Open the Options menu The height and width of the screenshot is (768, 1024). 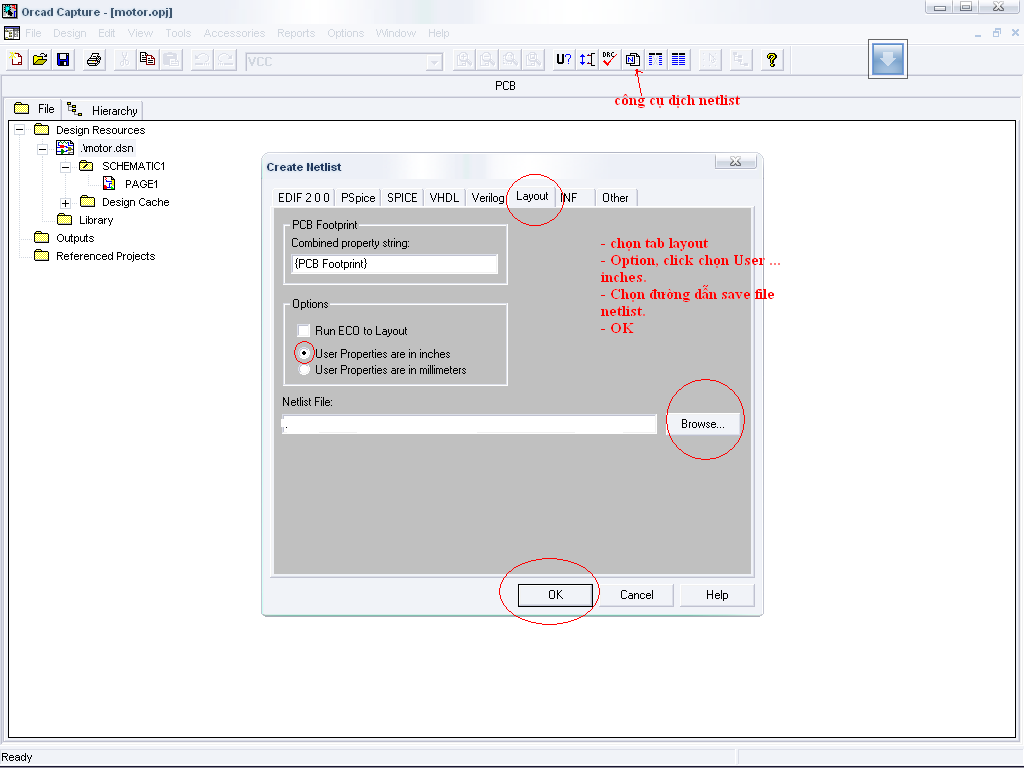pyautogui.click(x=345, y=33)
